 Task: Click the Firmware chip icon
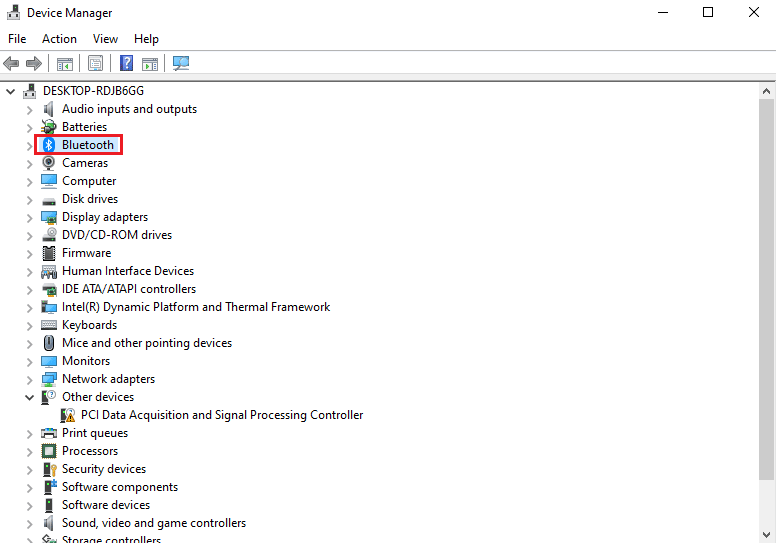pos(48,253)
